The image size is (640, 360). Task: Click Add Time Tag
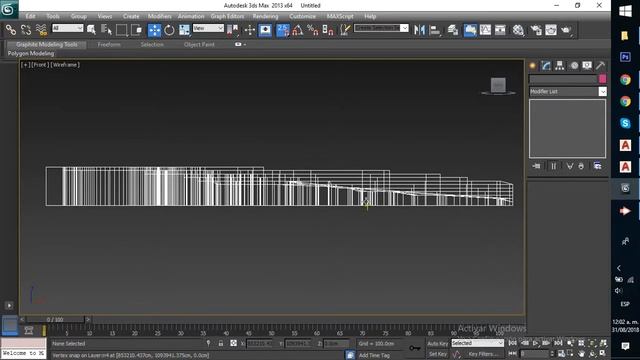pos(374,356)
